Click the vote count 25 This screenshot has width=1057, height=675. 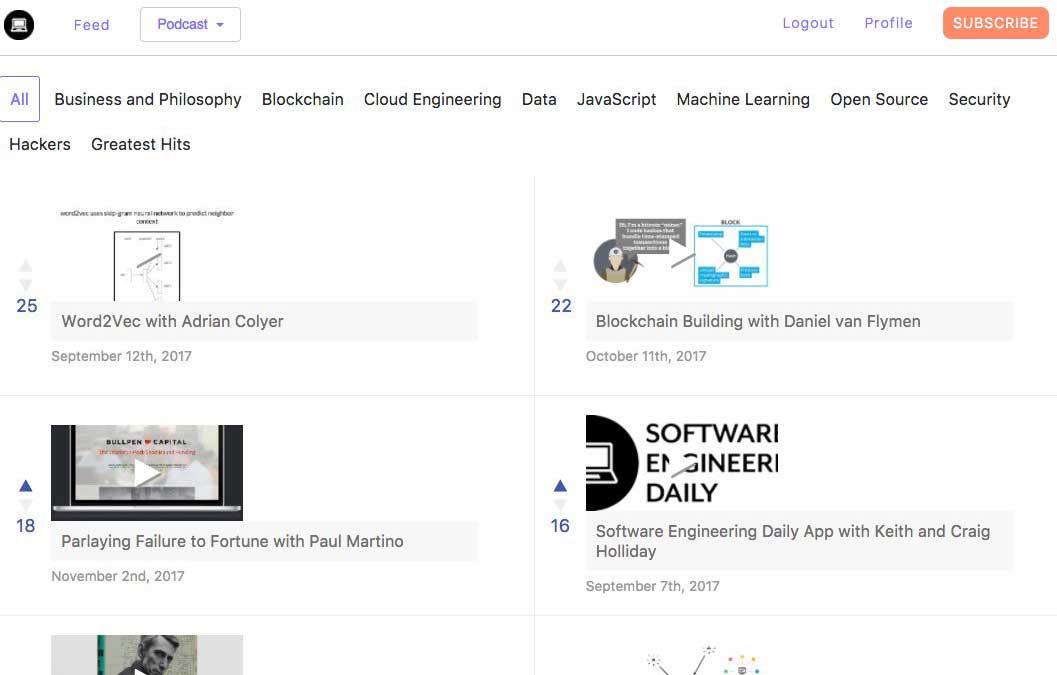click(x=27, y=305)
